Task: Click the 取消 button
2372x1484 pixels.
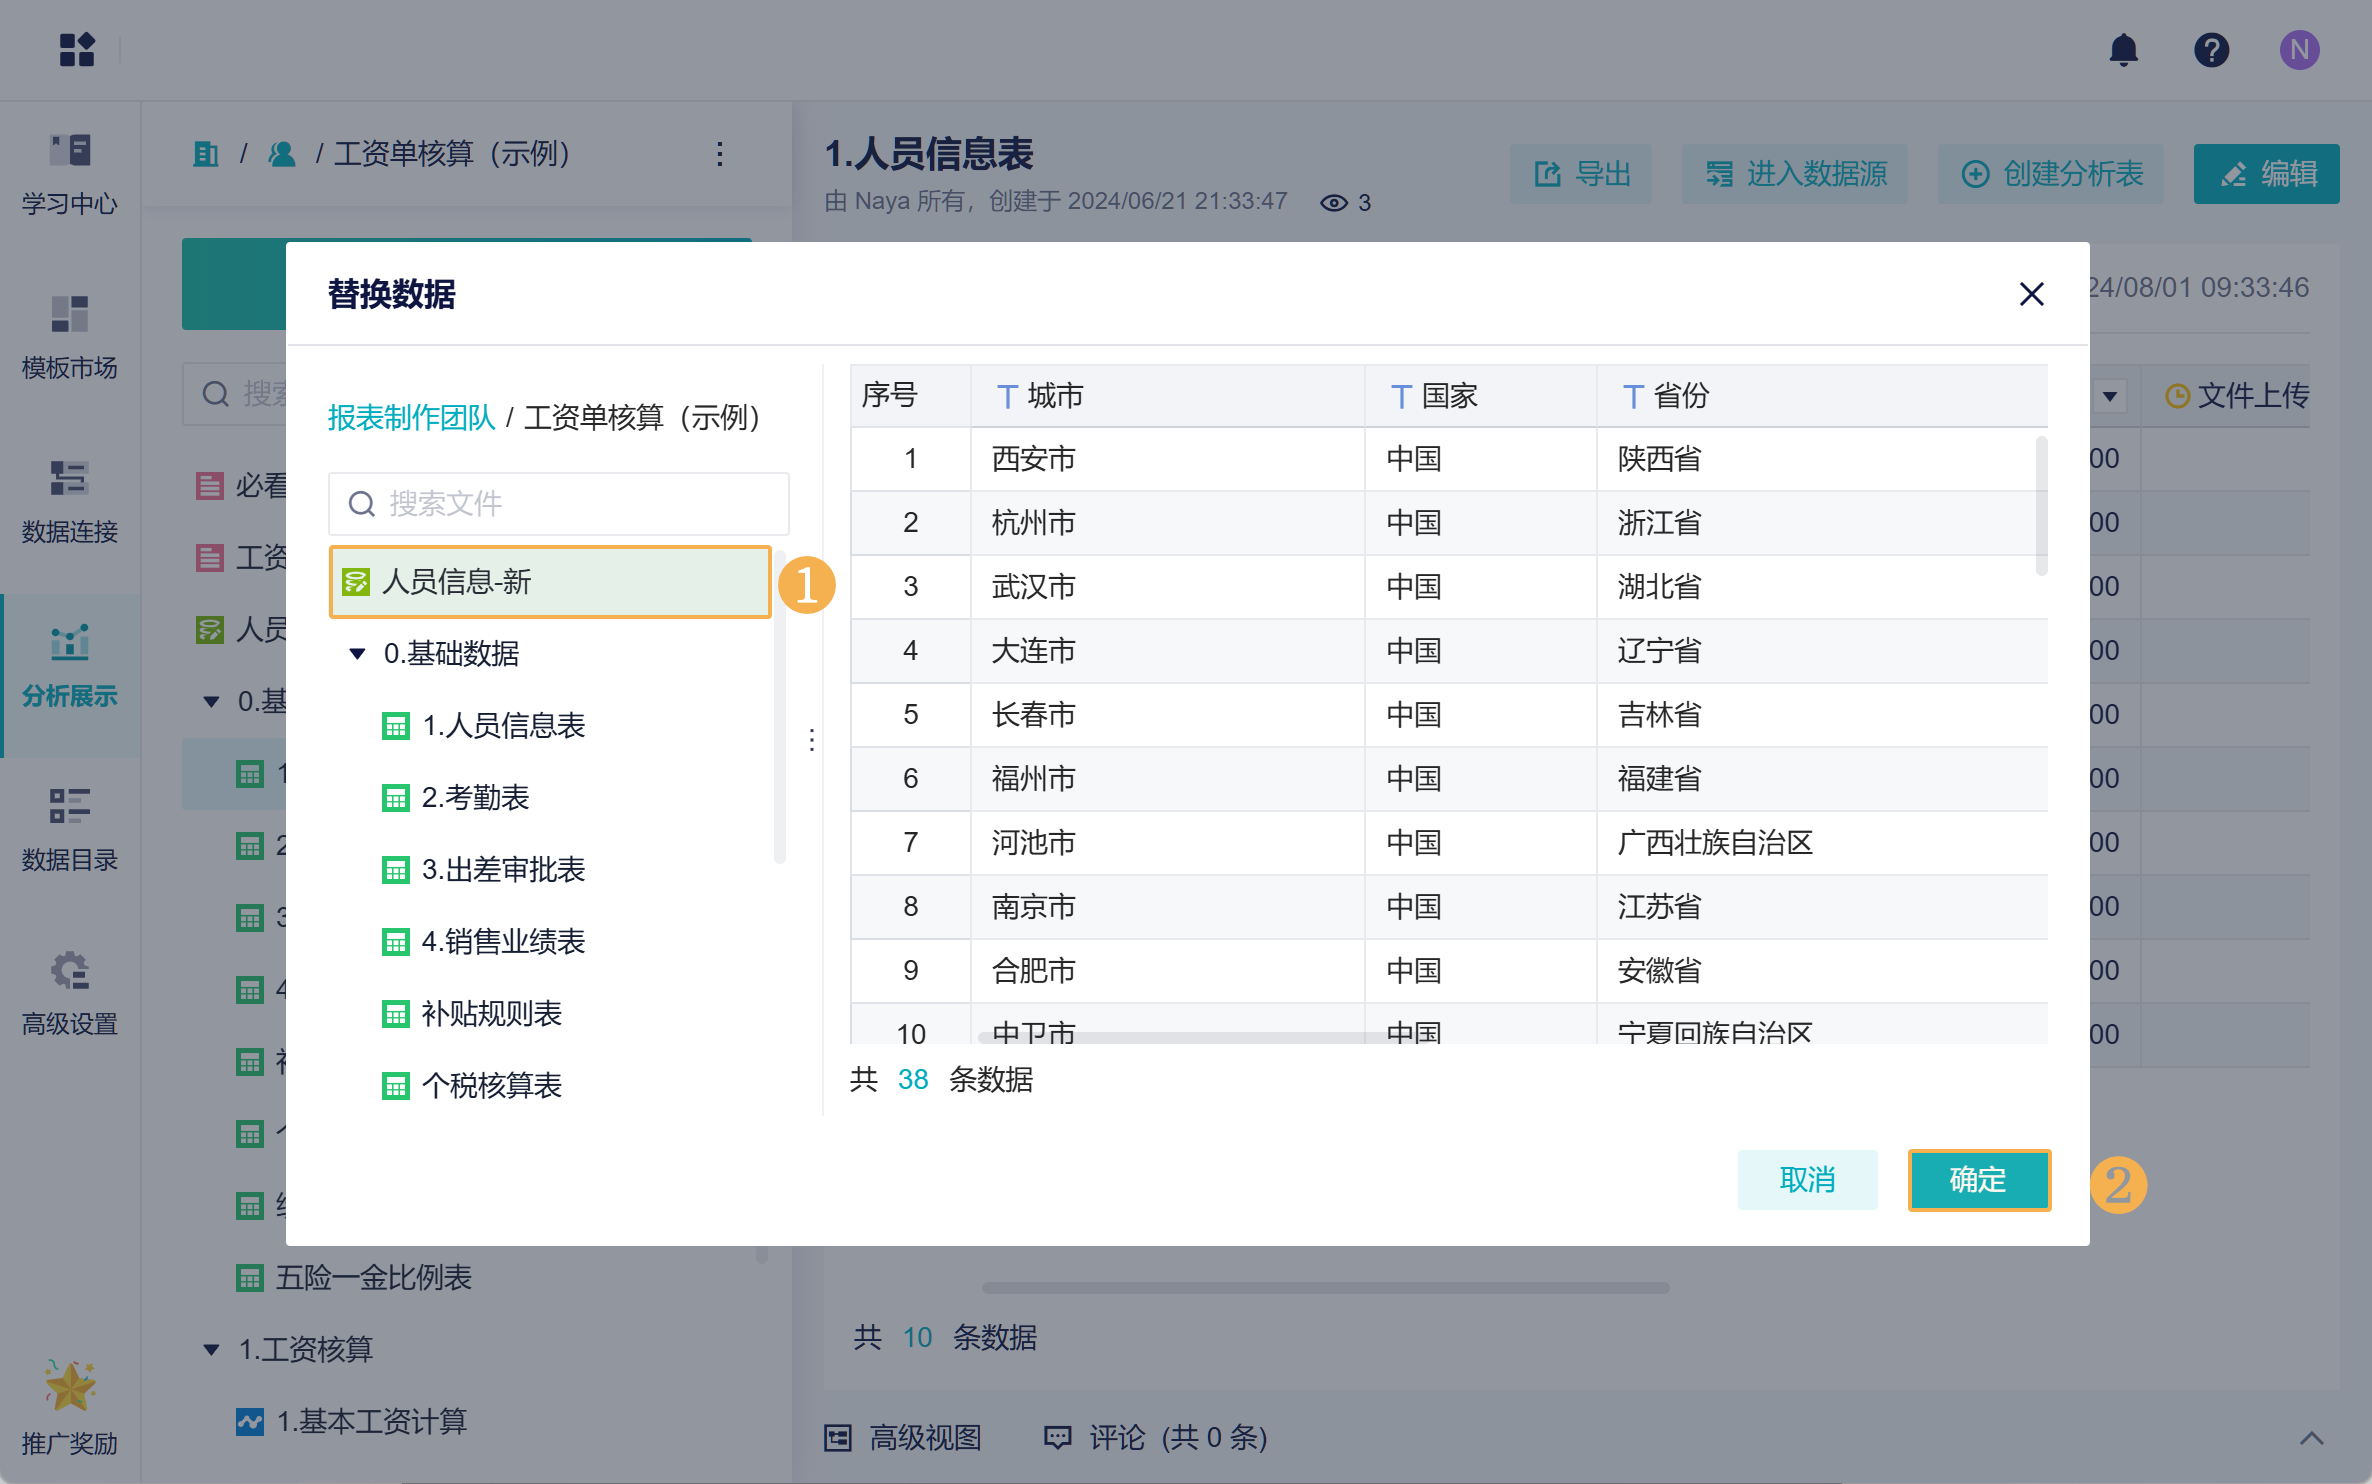Action: pyautogui.click(x=1807, y=1180)
